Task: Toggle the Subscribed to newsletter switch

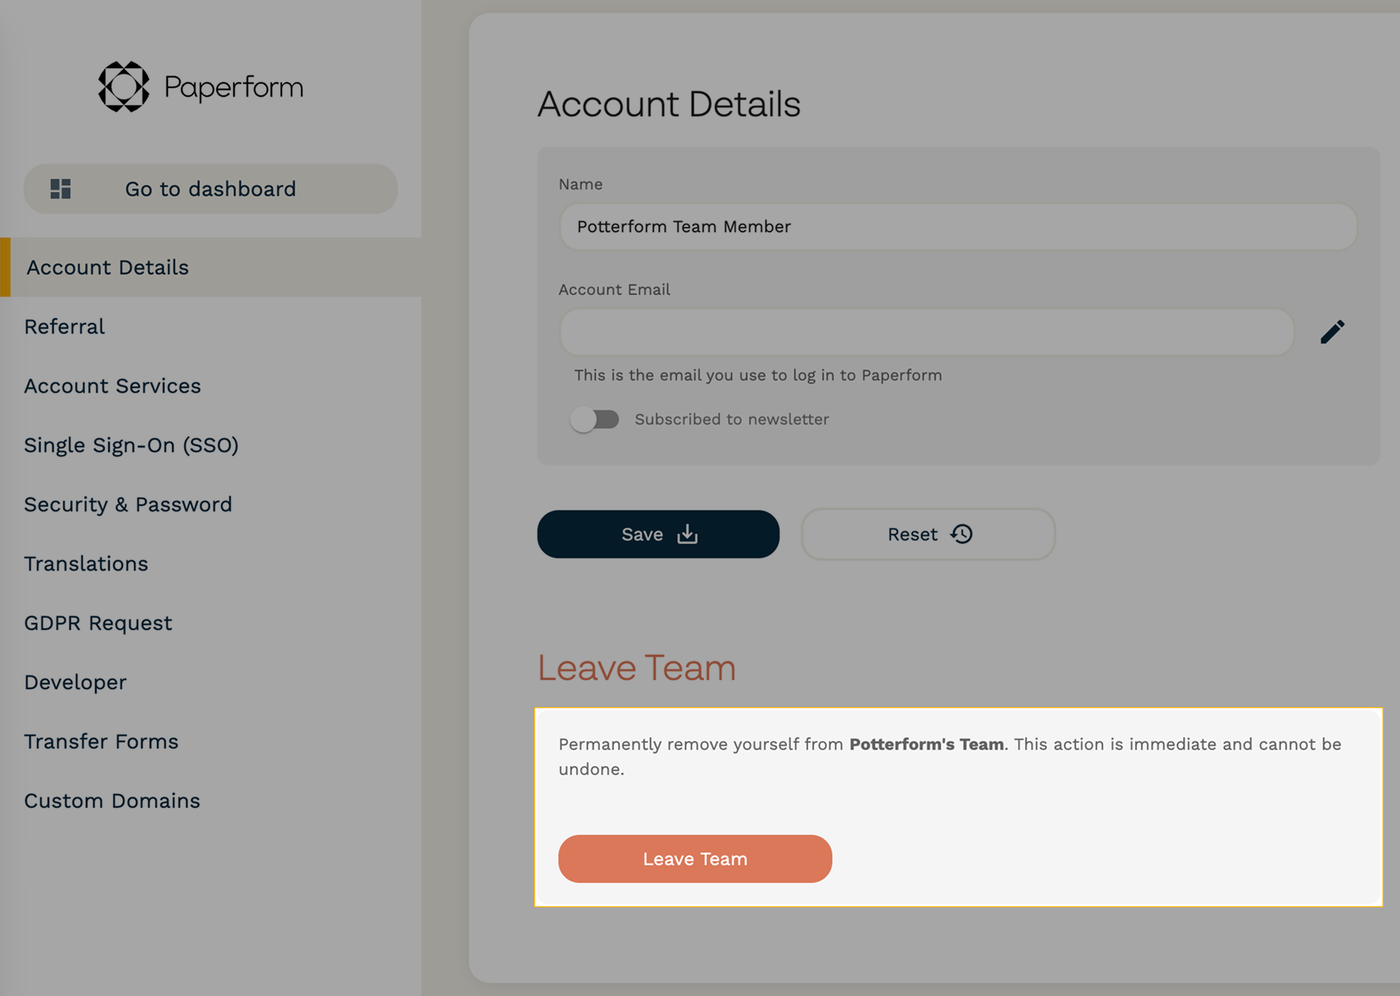Action: [595, 420]
